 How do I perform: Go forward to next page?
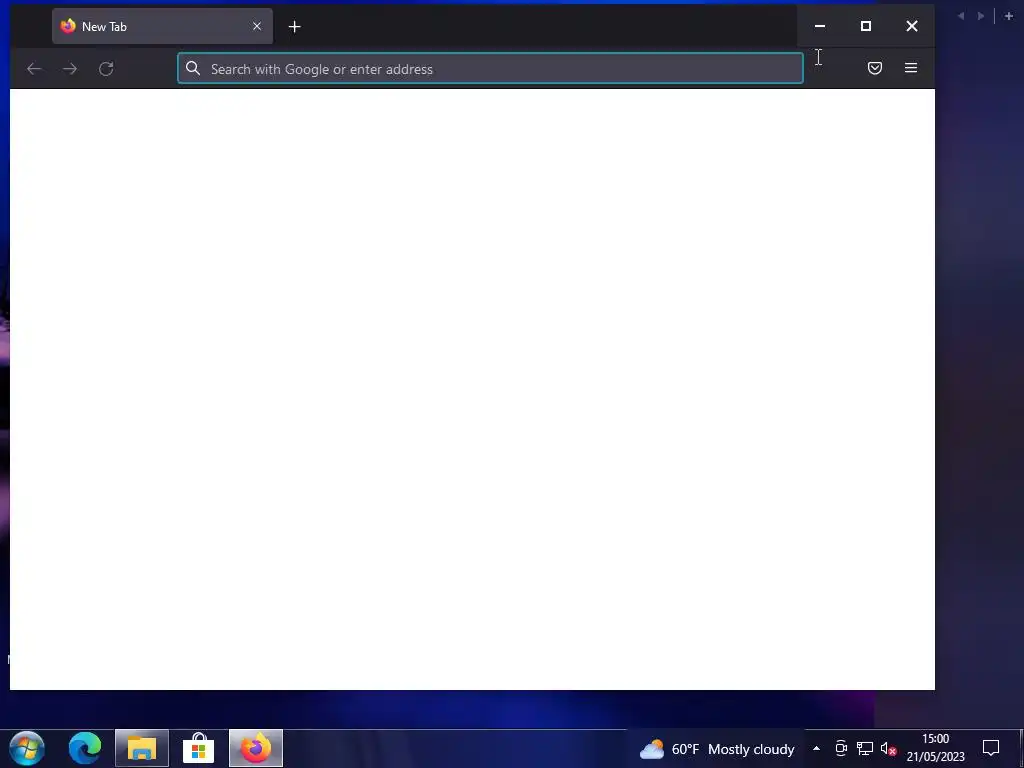point(70,69)
